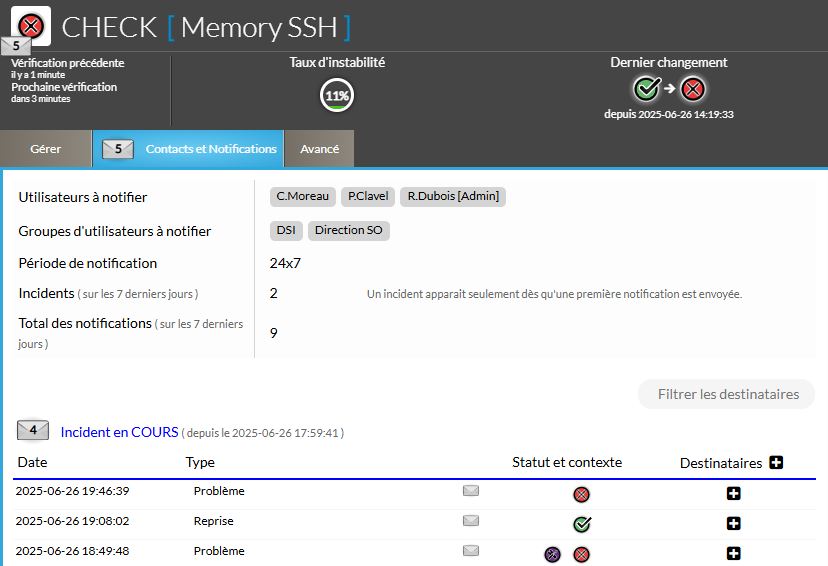Click the R.Dubois [Admin] user tag
This screenshot has height=566, width=828.
pos(453,196)
